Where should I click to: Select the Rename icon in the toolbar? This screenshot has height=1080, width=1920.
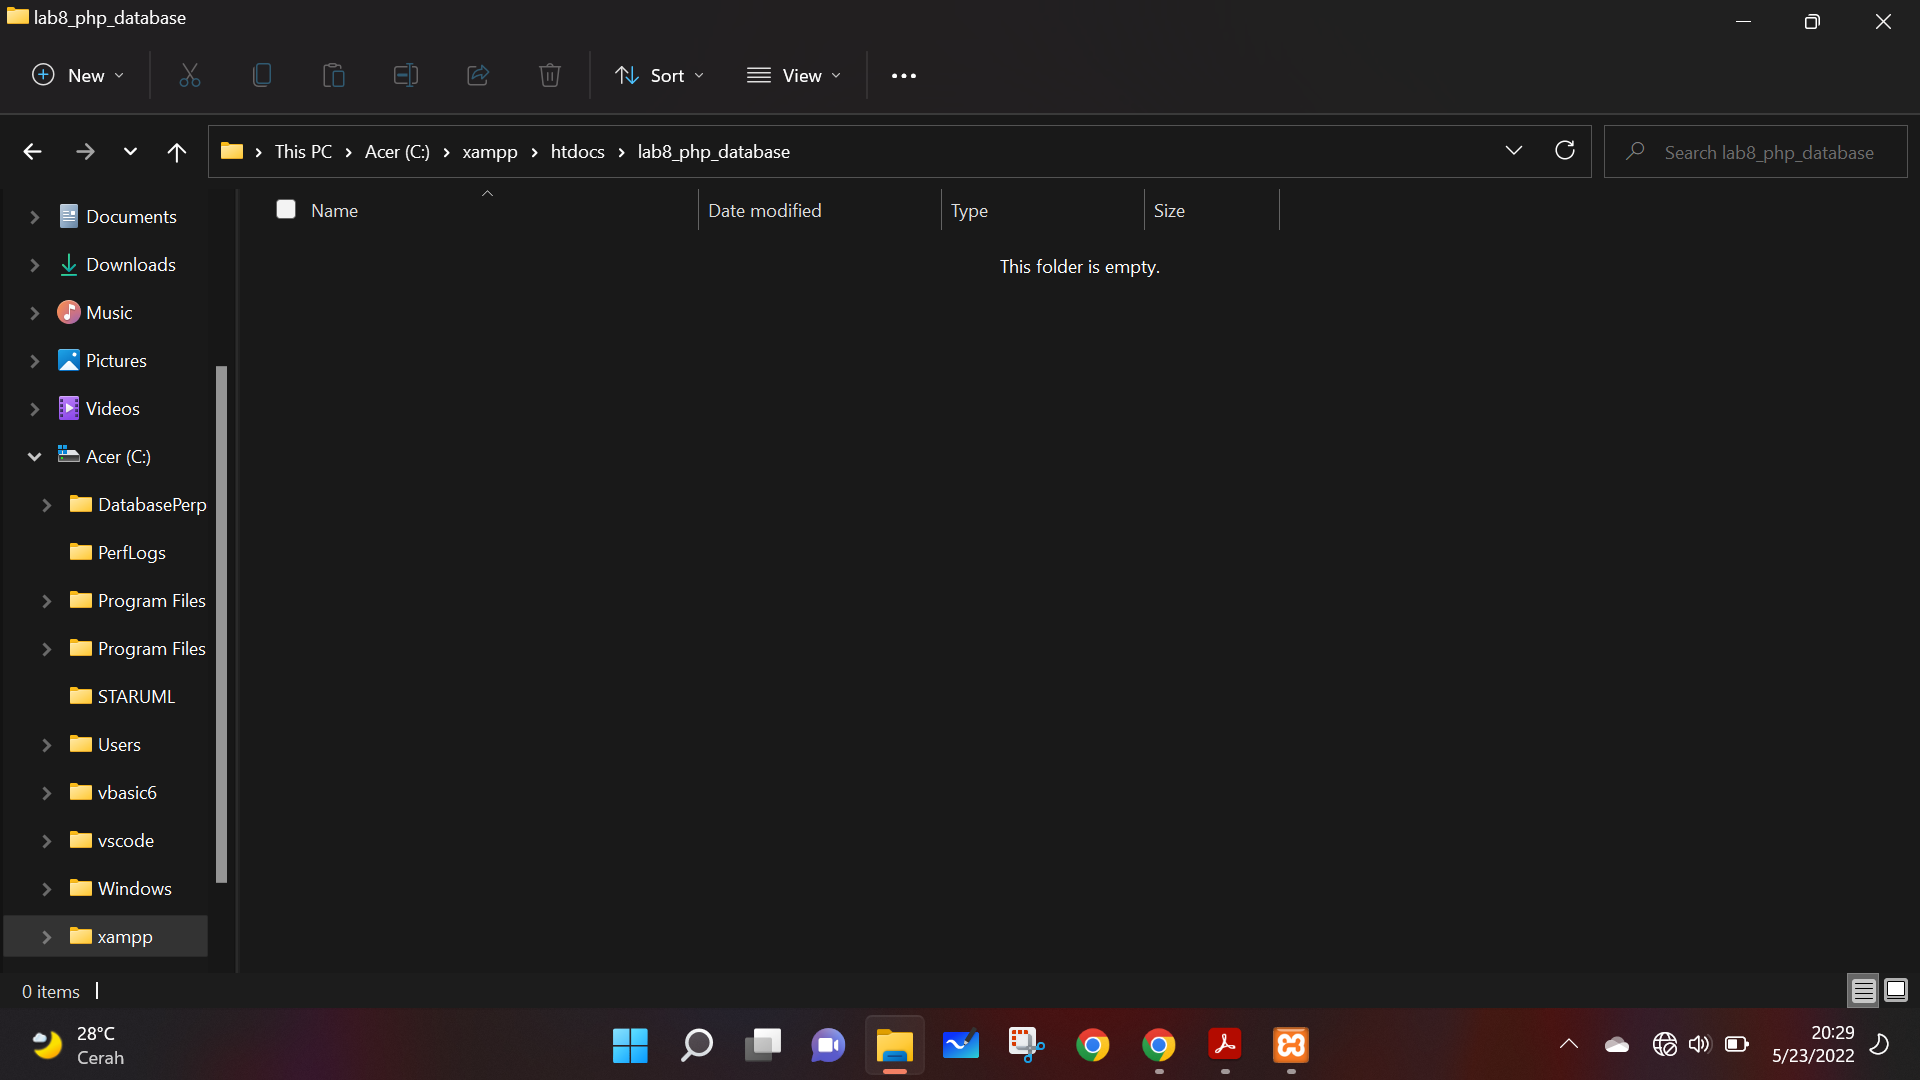[x=405, y=75]
